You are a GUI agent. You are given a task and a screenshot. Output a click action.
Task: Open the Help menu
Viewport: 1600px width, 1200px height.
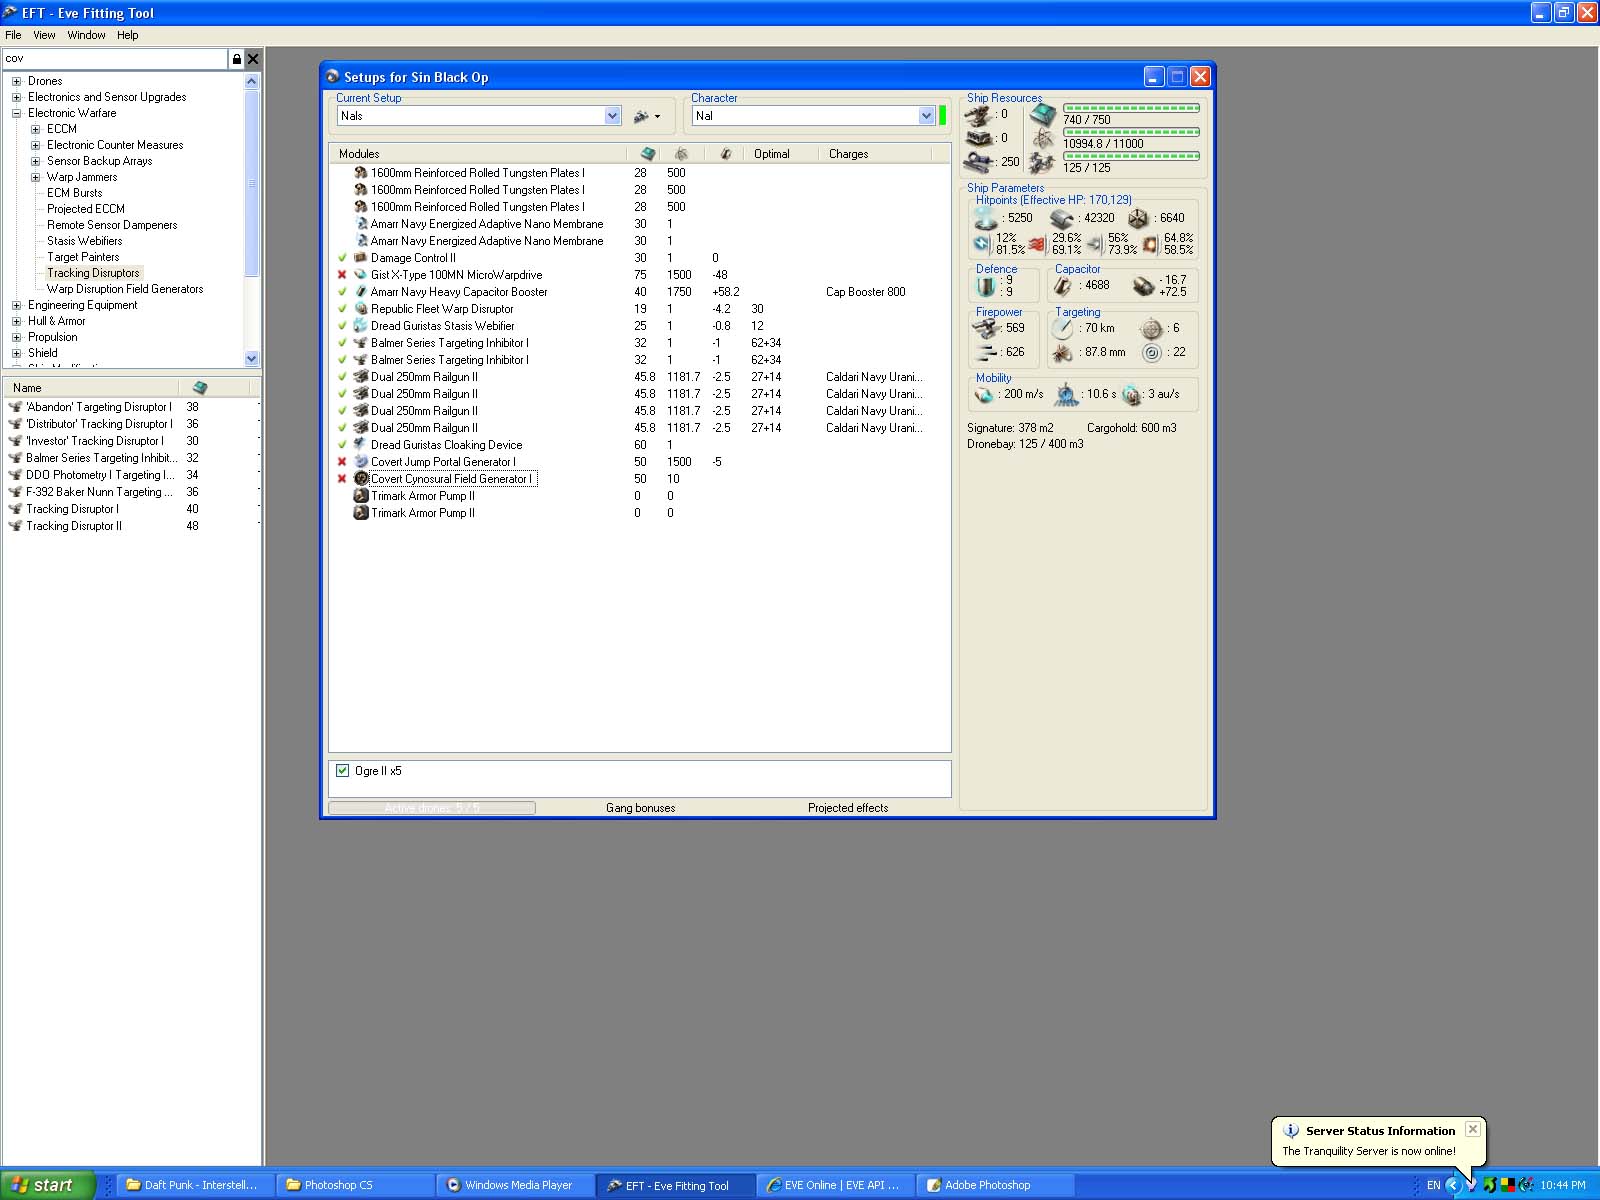(x=127, y=35)
